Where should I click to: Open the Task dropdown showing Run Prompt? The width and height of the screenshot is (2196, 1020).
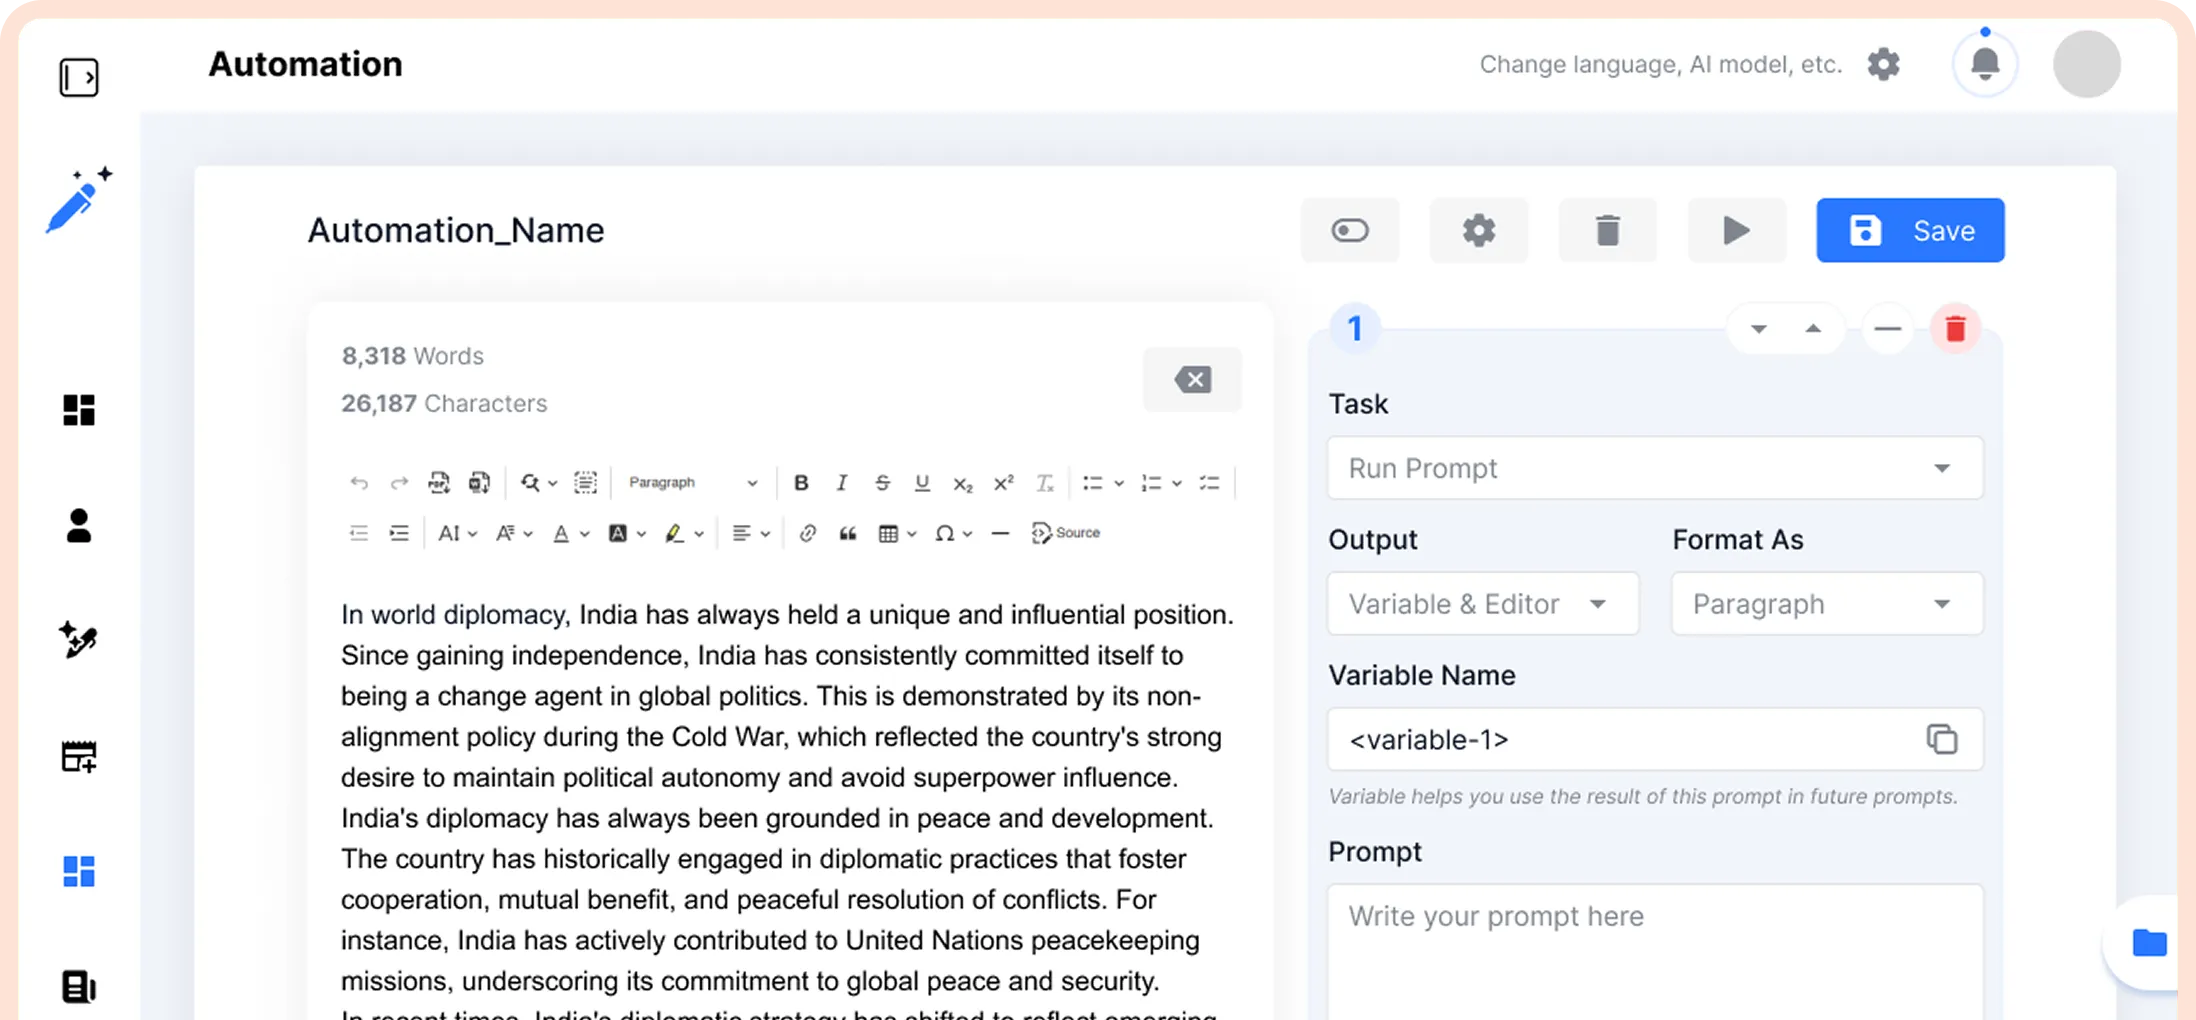click(x=1655, y=469)
